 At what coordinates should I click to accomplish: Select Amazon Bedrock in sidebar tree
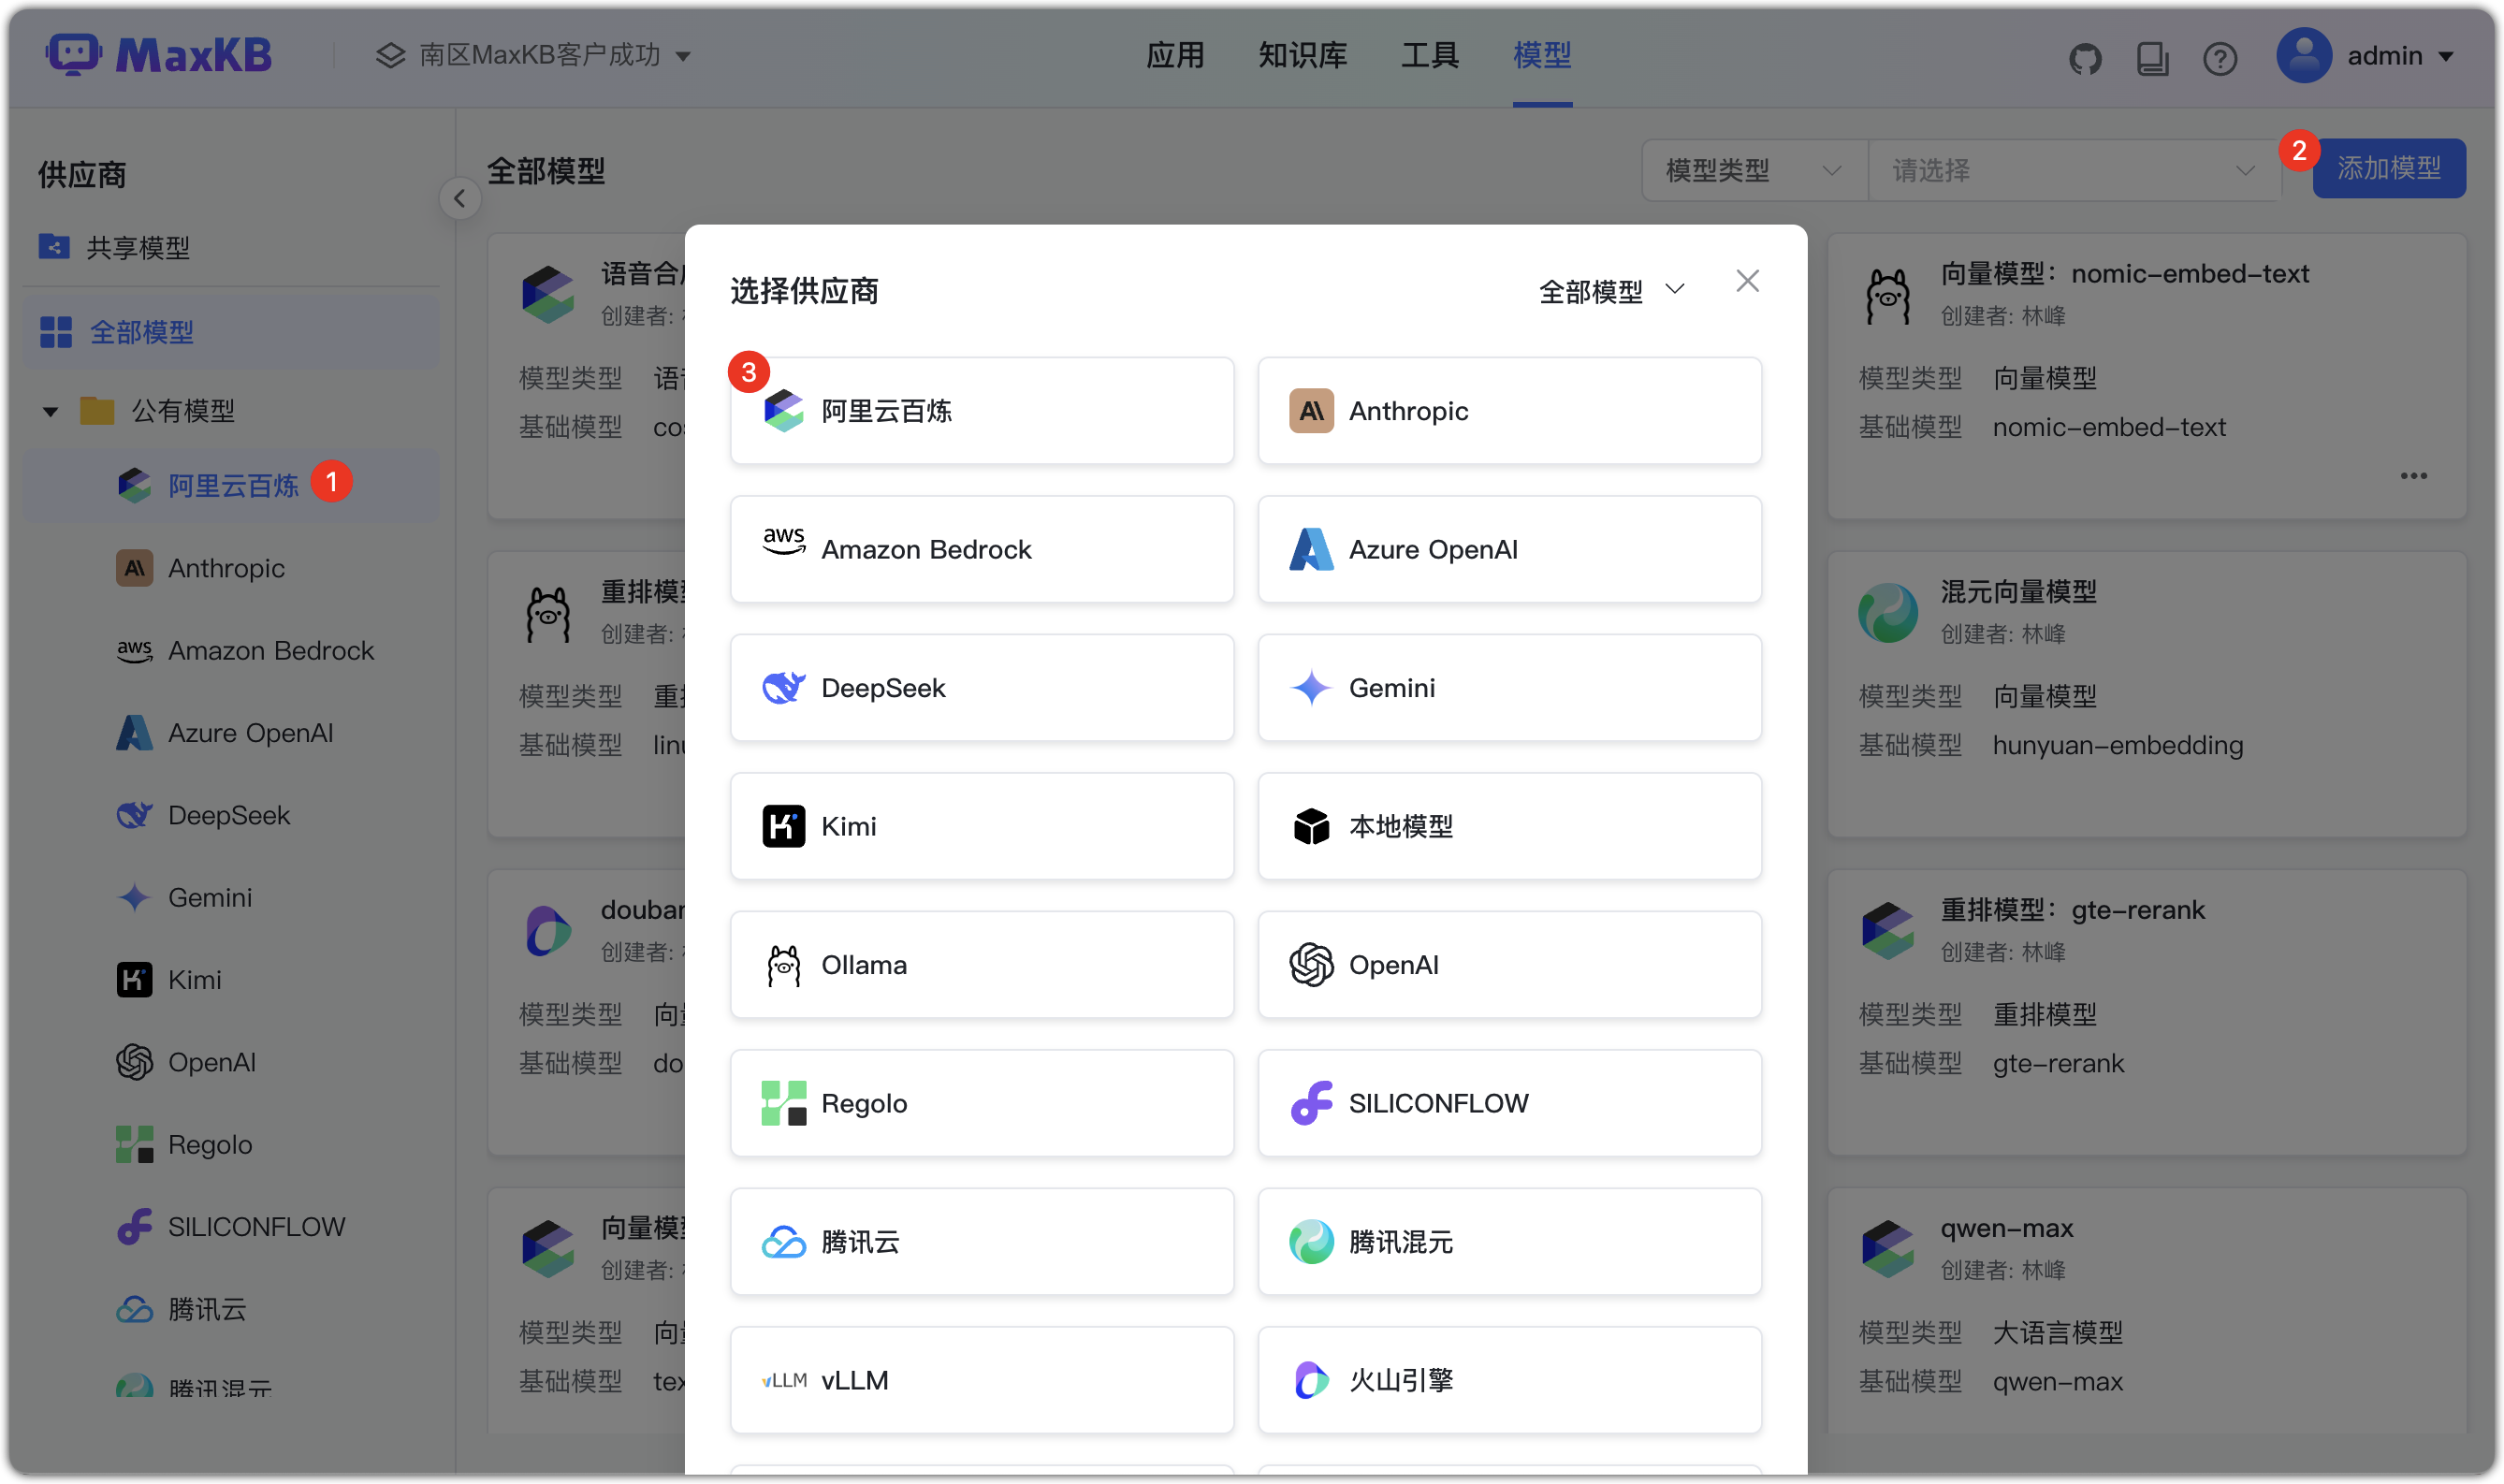230,650
